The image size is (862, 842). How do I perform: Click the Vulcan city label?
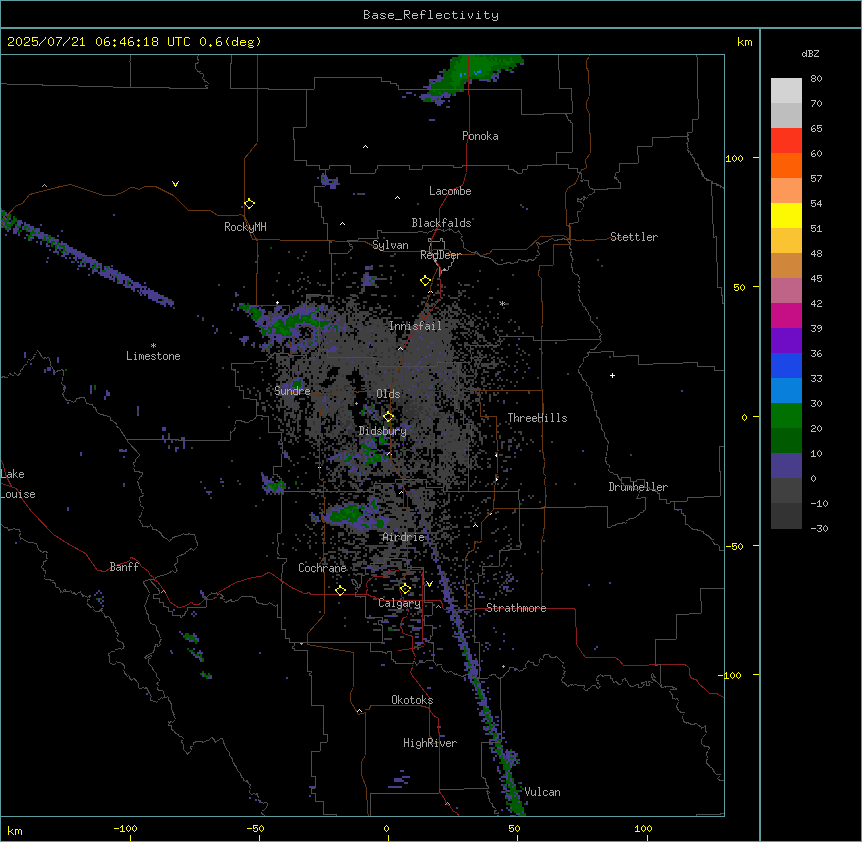click(542, 792)
